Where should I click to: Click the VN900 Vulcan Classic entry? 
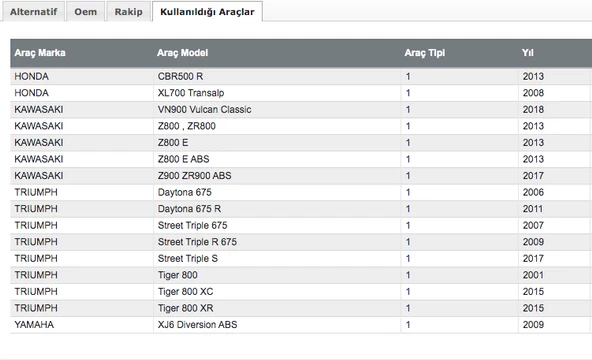[x=204, y=110]
